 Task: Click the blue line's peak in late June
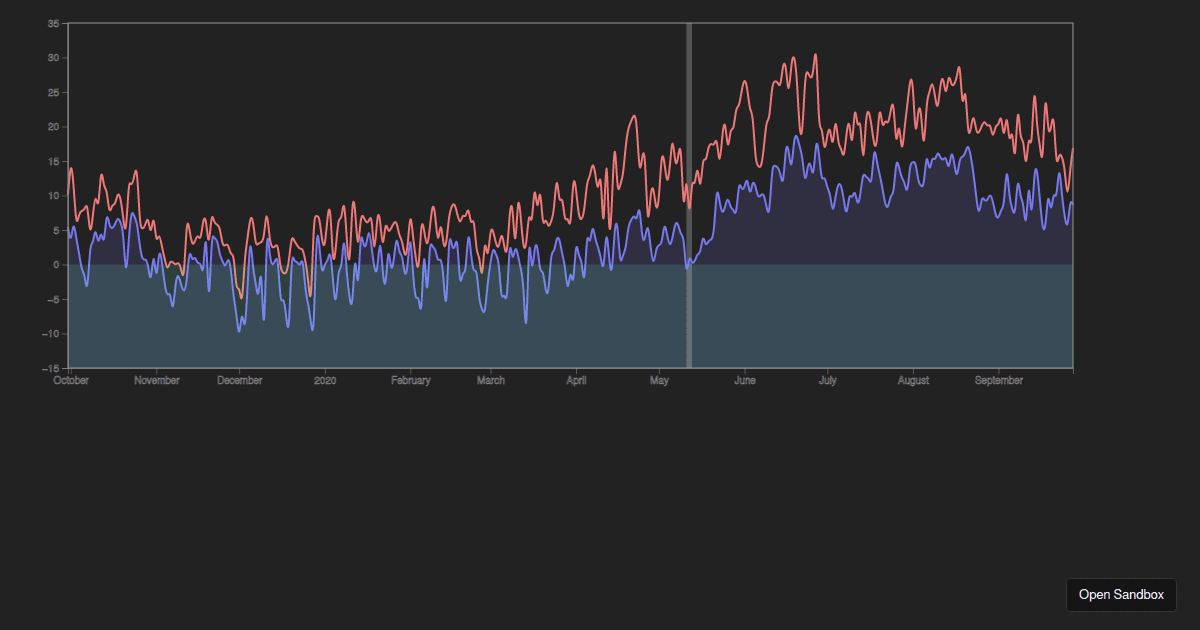click(x=797, y=135)
